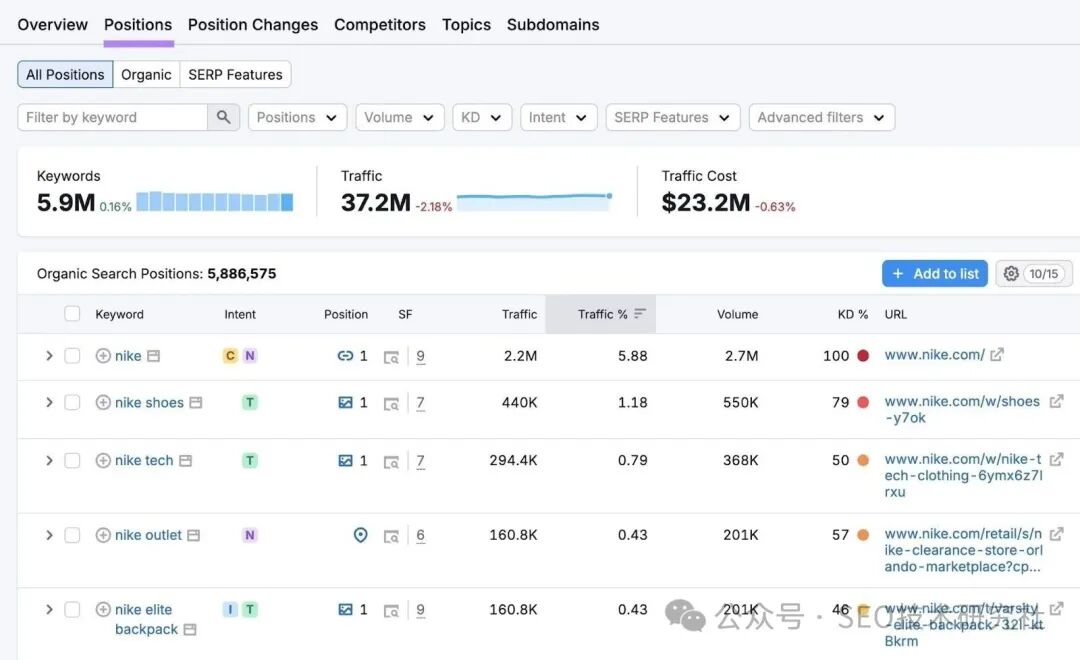Go to the Competitors tab

point(380,25)
